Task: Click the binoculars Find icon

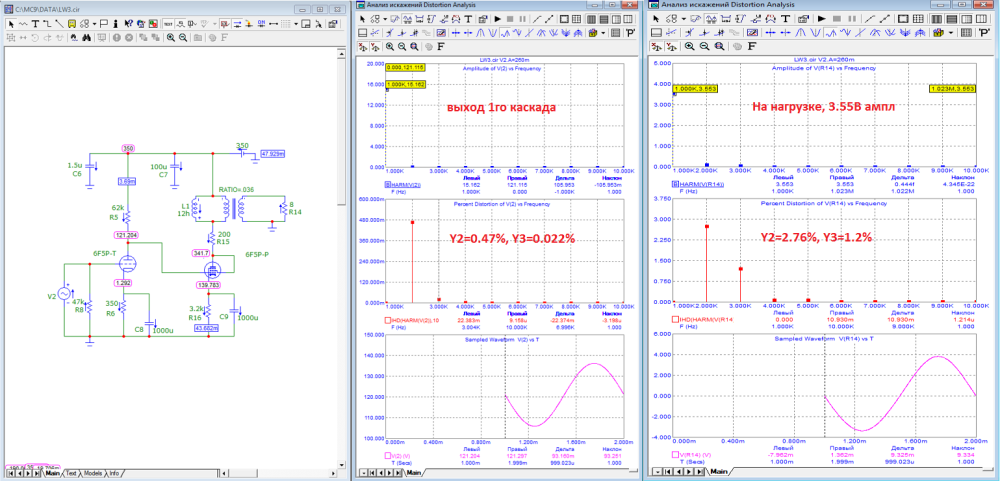Action: tap(88, 37)
